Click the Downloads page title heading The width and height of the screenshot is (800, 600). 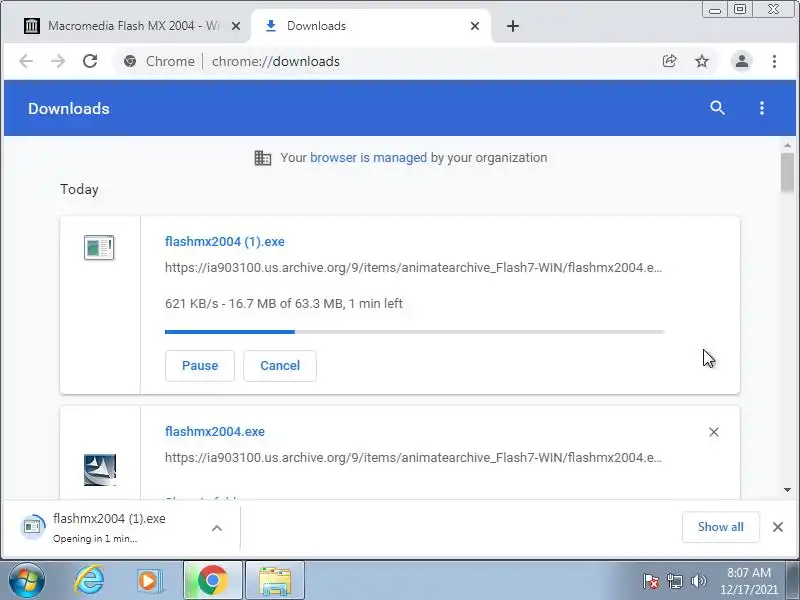(69, 109)
